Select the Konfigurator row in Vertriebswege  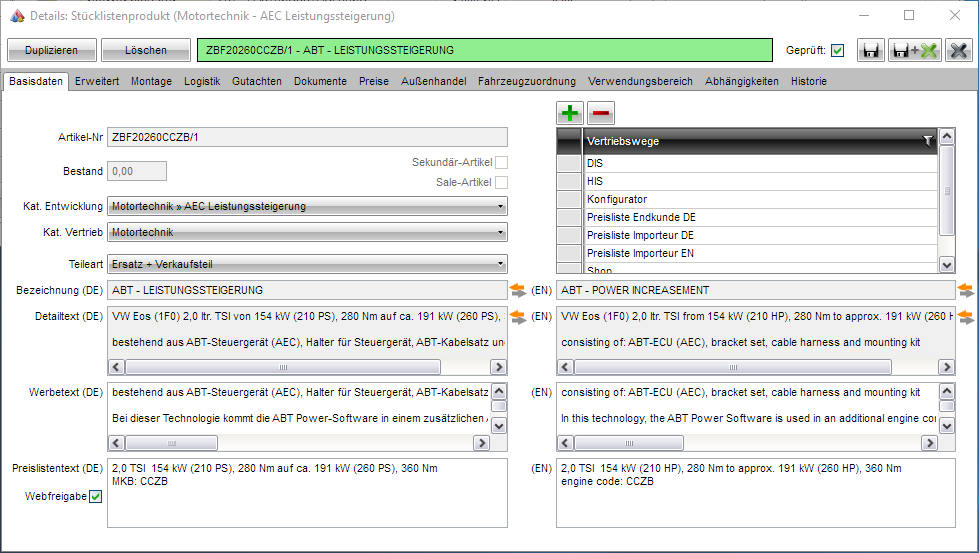(760, 200)
